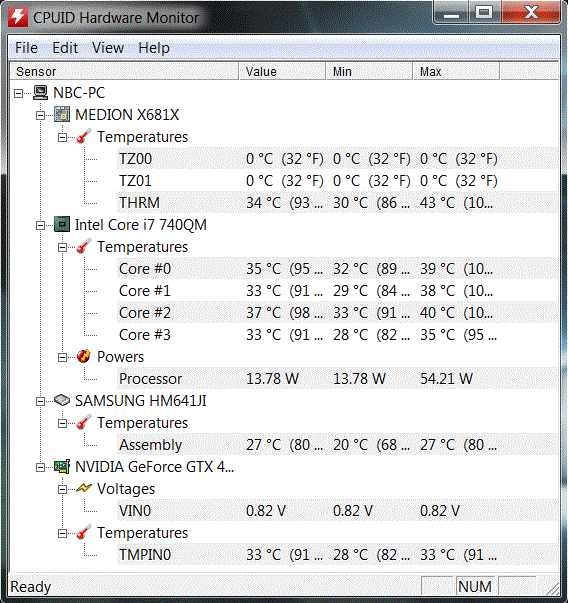Viewport: 568px width, 603px height.
Task: Select the Core #2 temperature row
Action: 338,313
